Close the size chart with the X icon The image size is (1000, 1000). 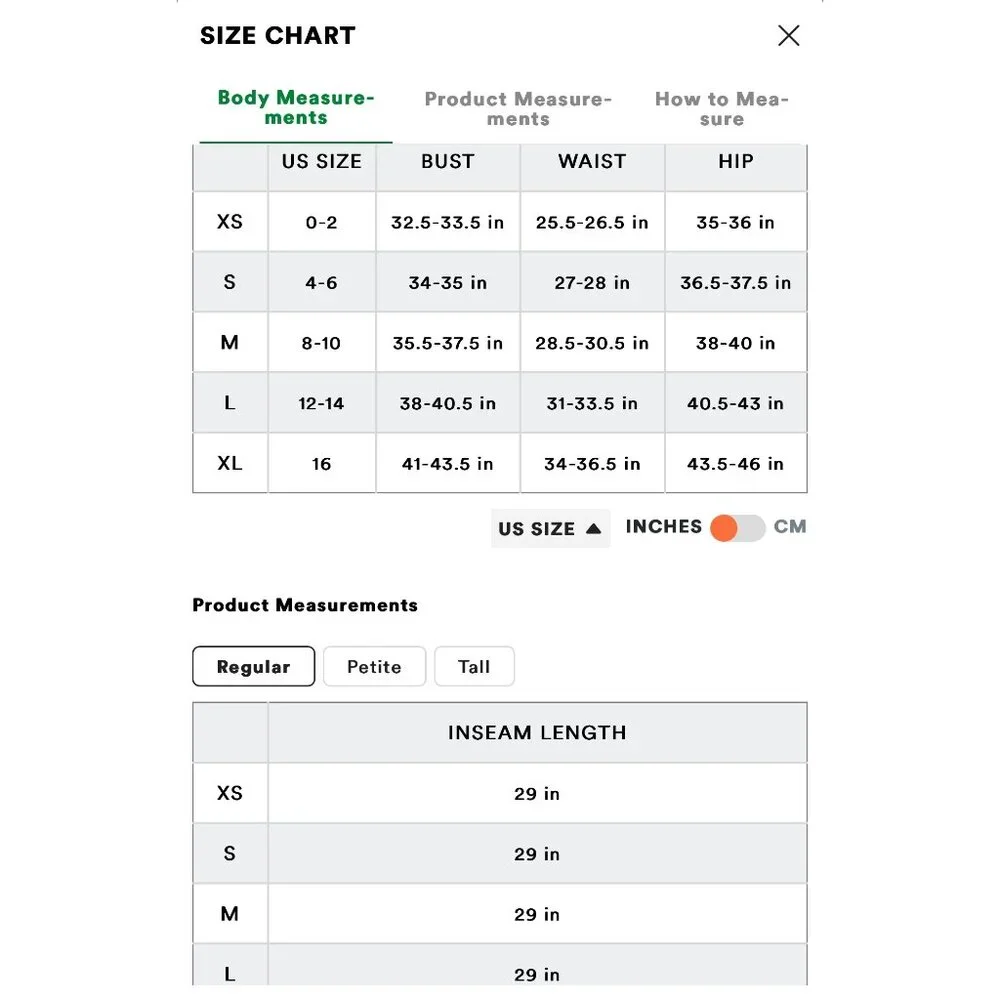(788, 36)
